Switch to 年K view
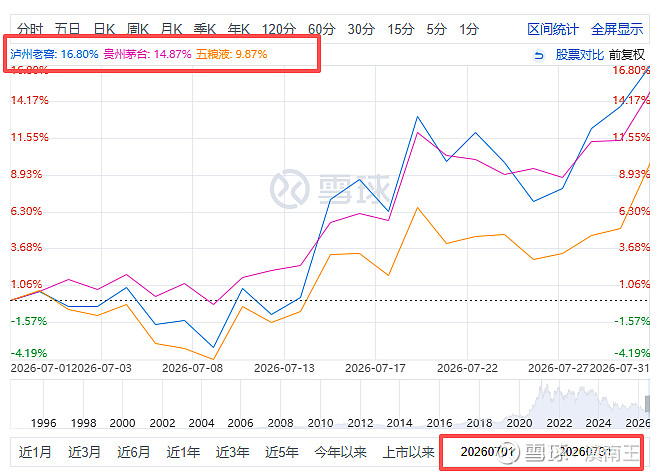The width and height of the screenshot is (660, 473). coord(239,29)
